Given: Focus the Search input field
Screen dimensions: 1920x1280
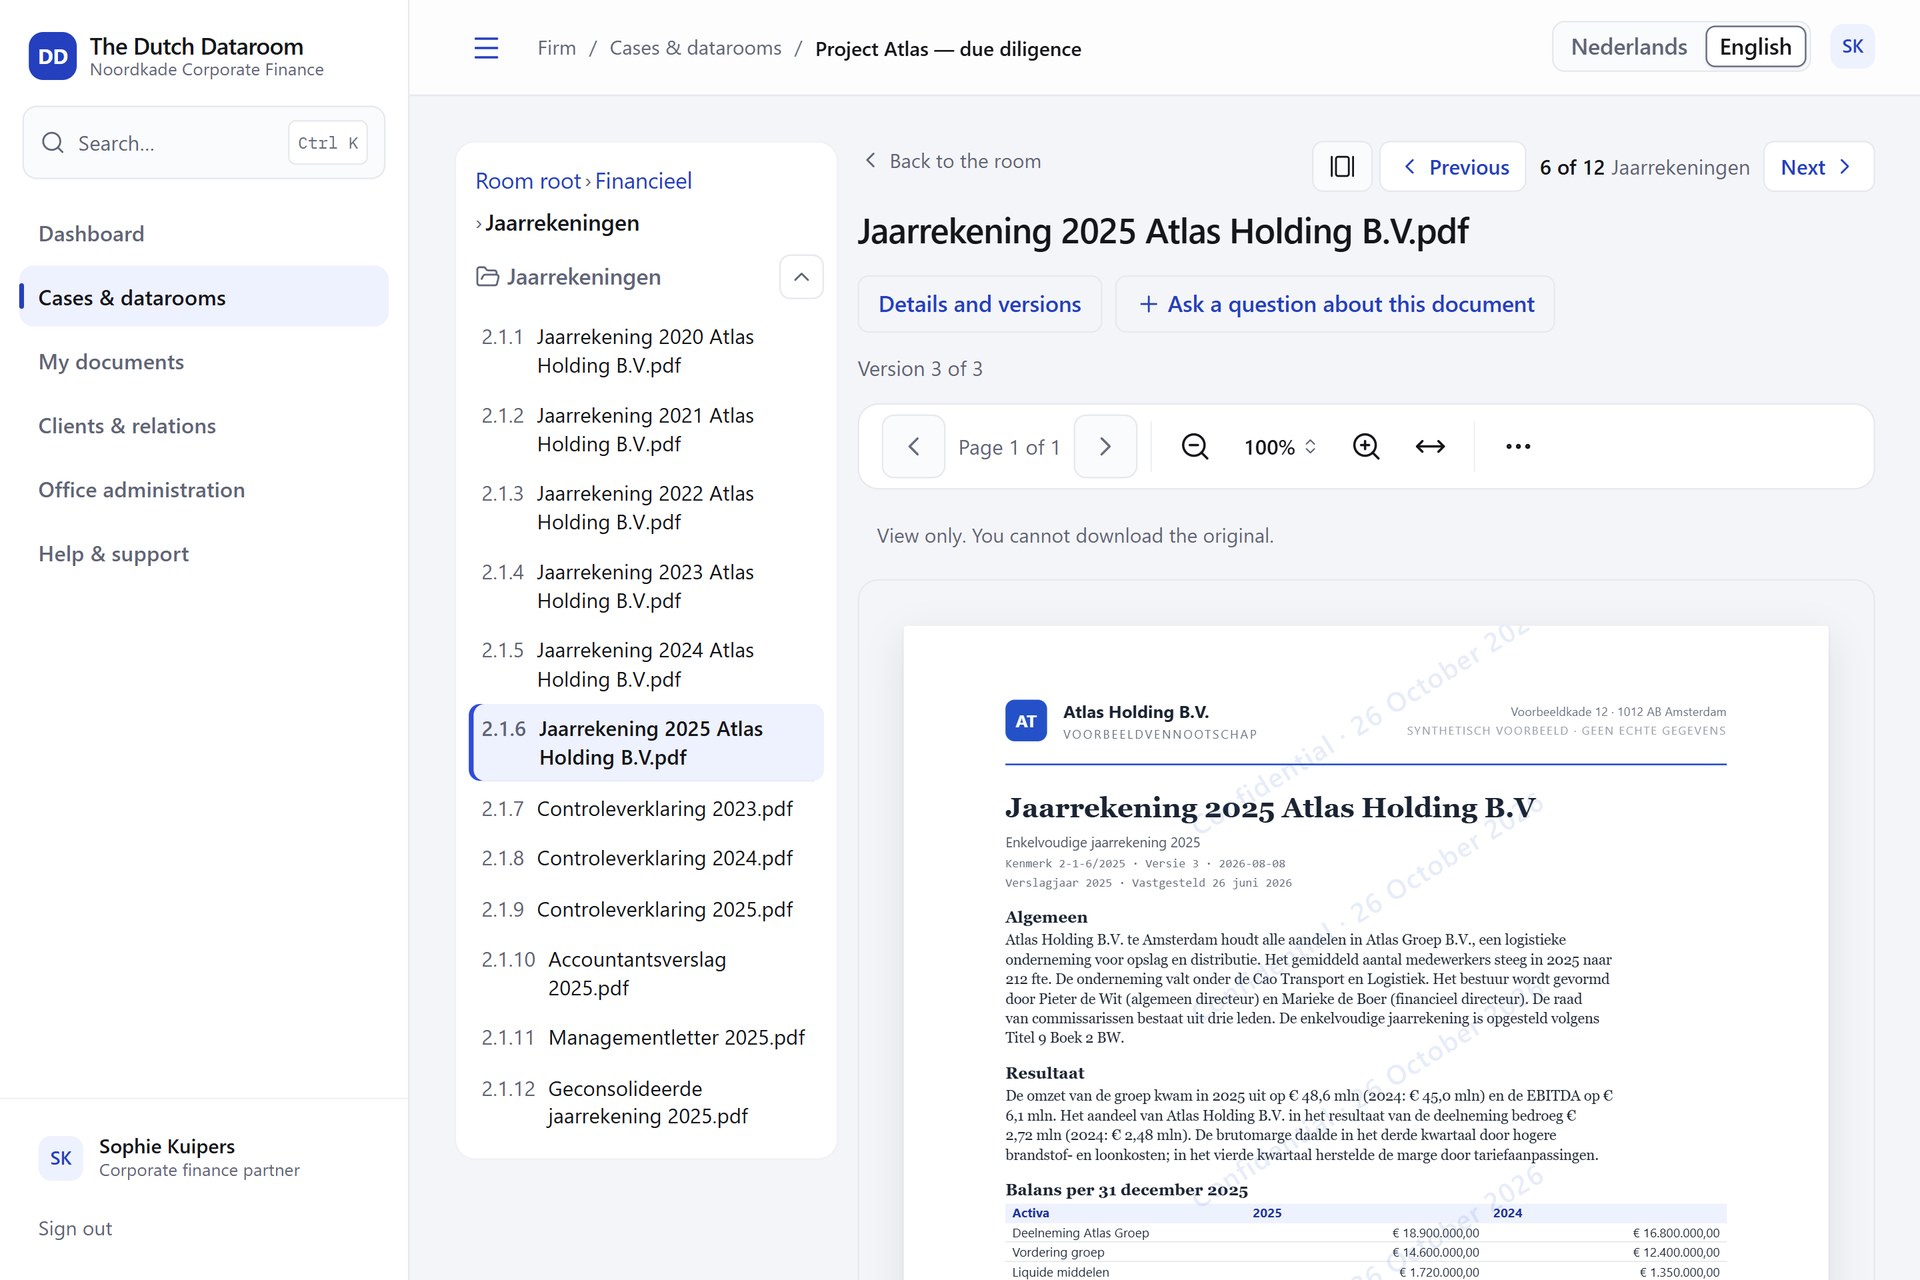Looking at the screenshot, I should (204, 143).
